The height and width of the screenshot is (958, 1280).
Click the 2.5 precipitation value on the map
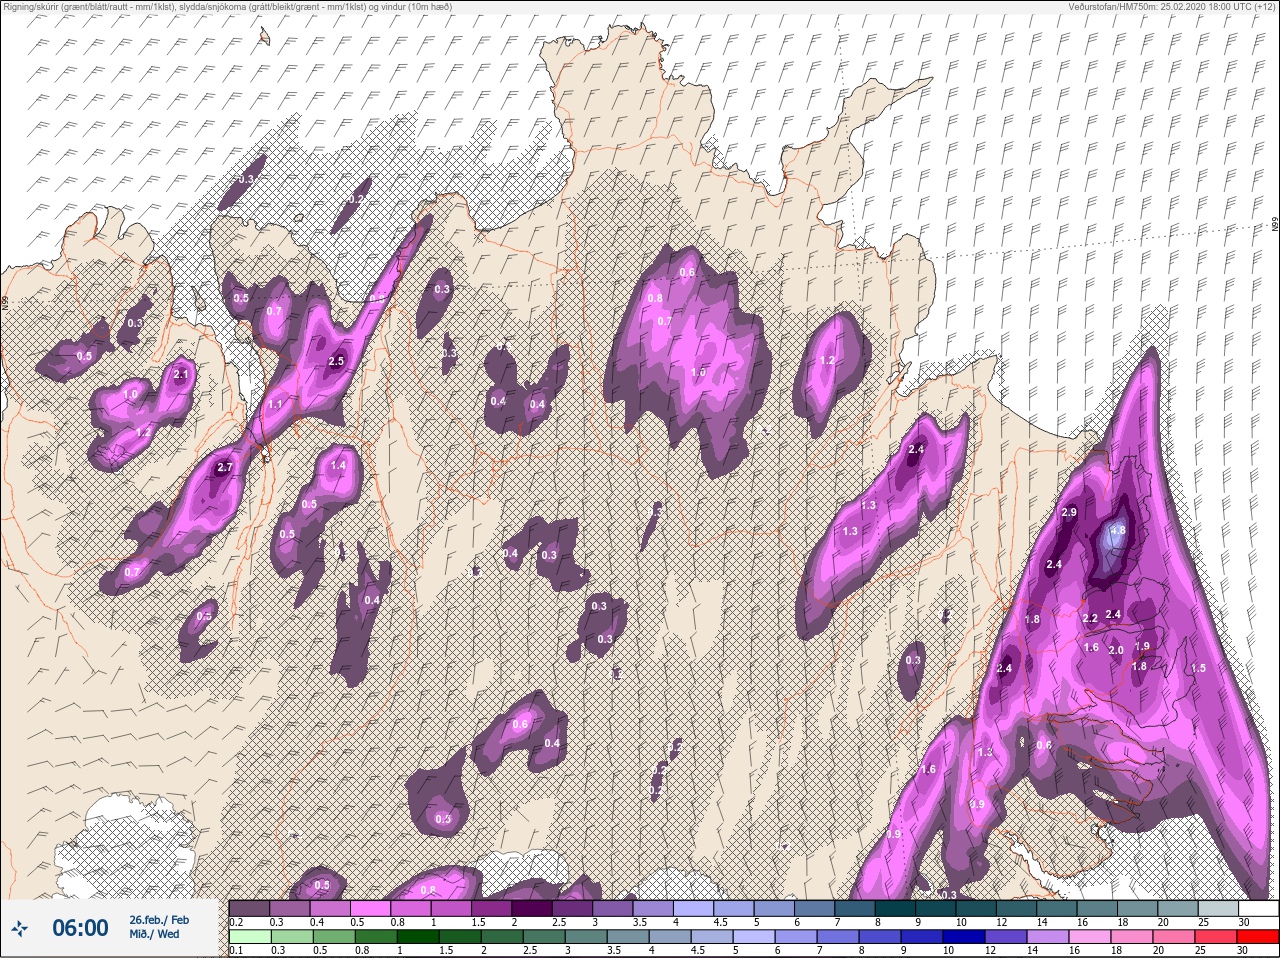[x=336, y=361]
